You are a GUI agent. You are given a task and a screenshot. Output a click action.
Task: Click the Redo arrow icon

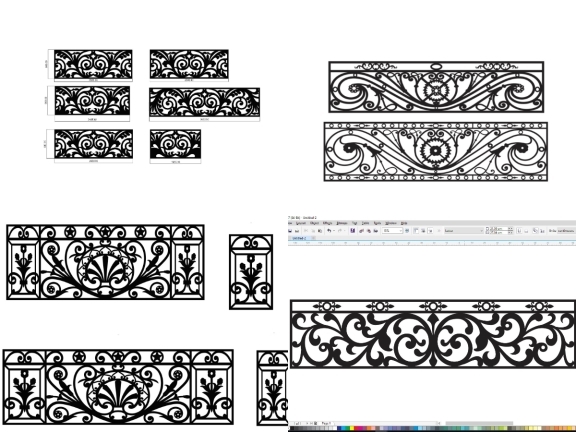[340, 231]
